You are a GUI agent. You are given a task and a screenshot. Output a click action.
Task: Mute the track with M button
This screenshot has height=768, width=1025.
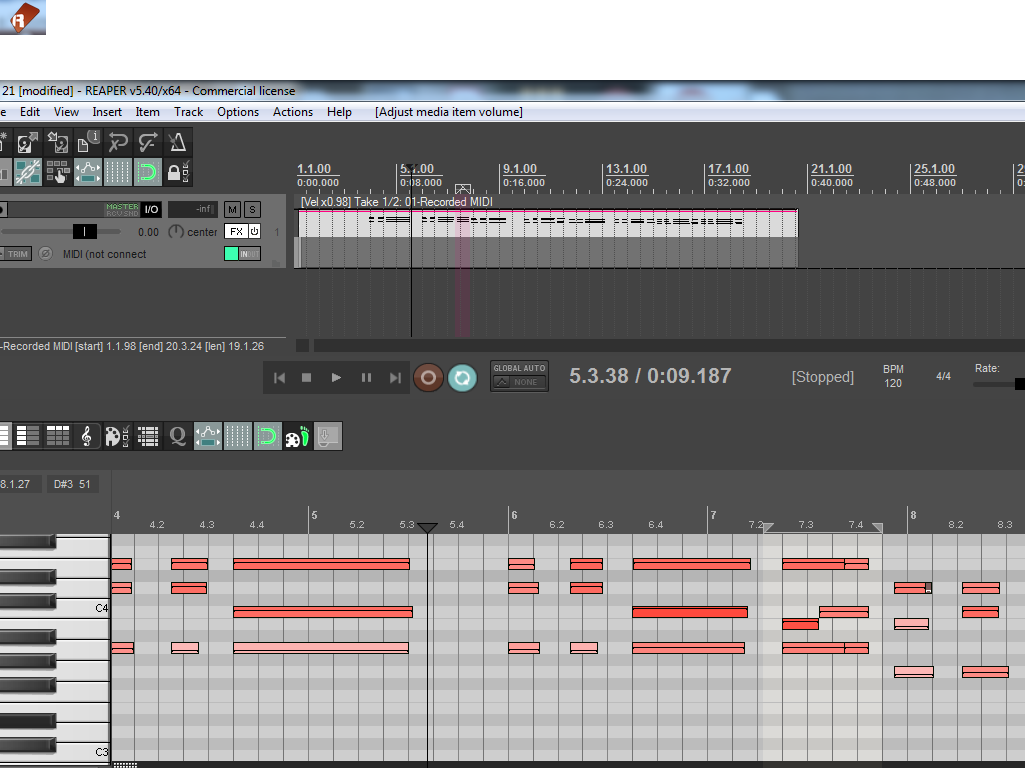(x=232, y=209)
